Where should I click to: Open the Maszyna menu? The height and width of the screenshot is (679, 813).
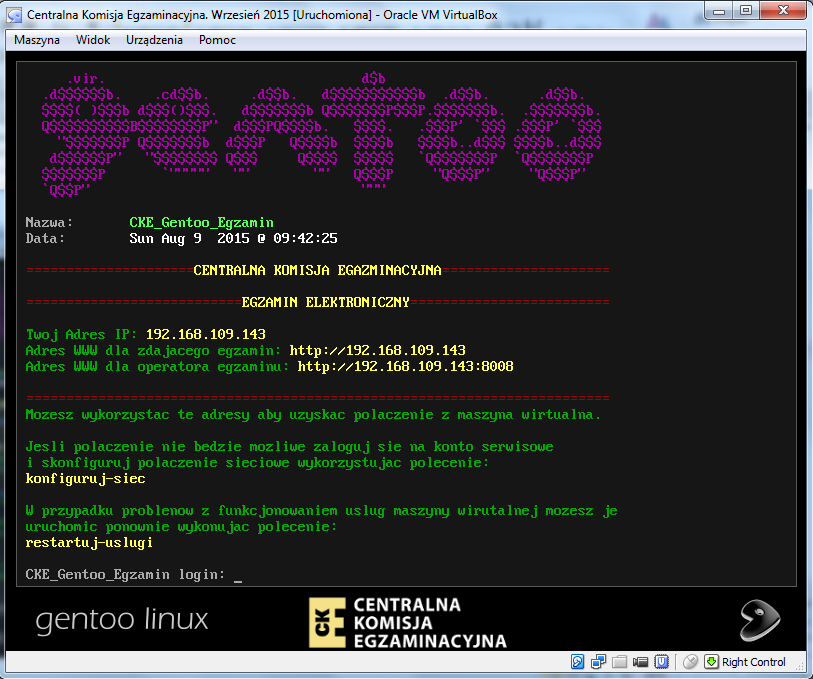coord(37,40)
